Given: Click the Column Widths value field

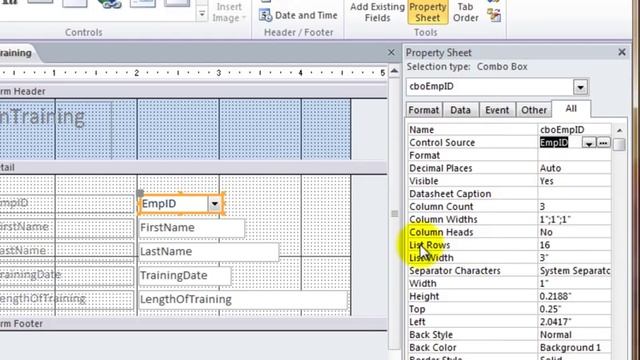Looking at the screenshot, I should pyautogui.click(x=574, y=219).
